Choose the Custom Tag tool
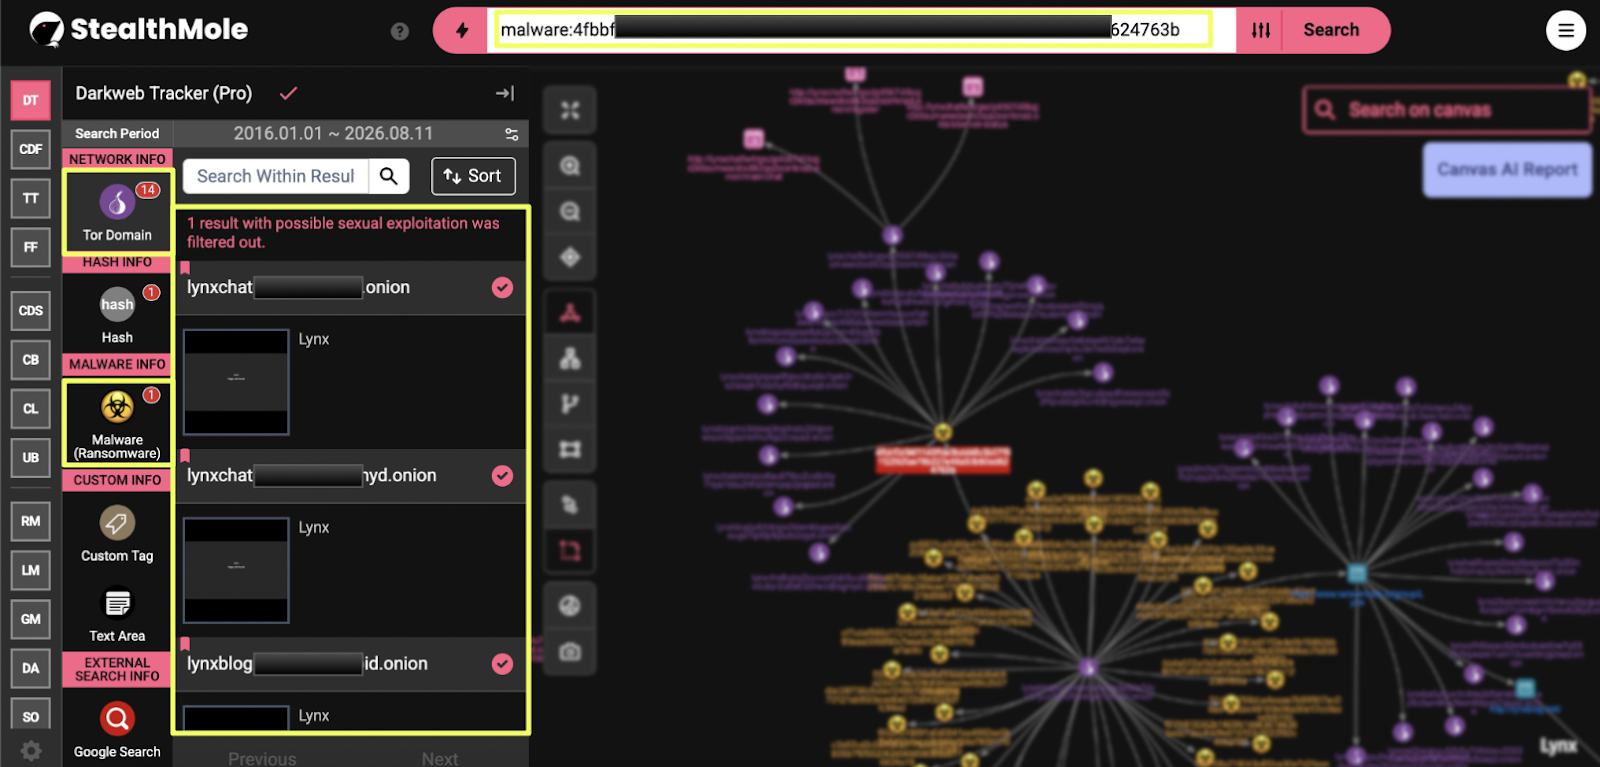The width and height of the screenshot is (1600, 767). tap(117, 534)
